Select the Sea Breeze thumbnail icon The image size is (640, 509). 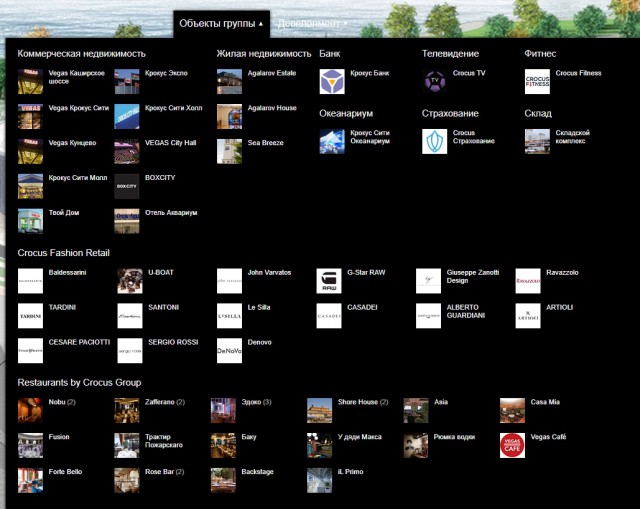(x=229, y=151)
